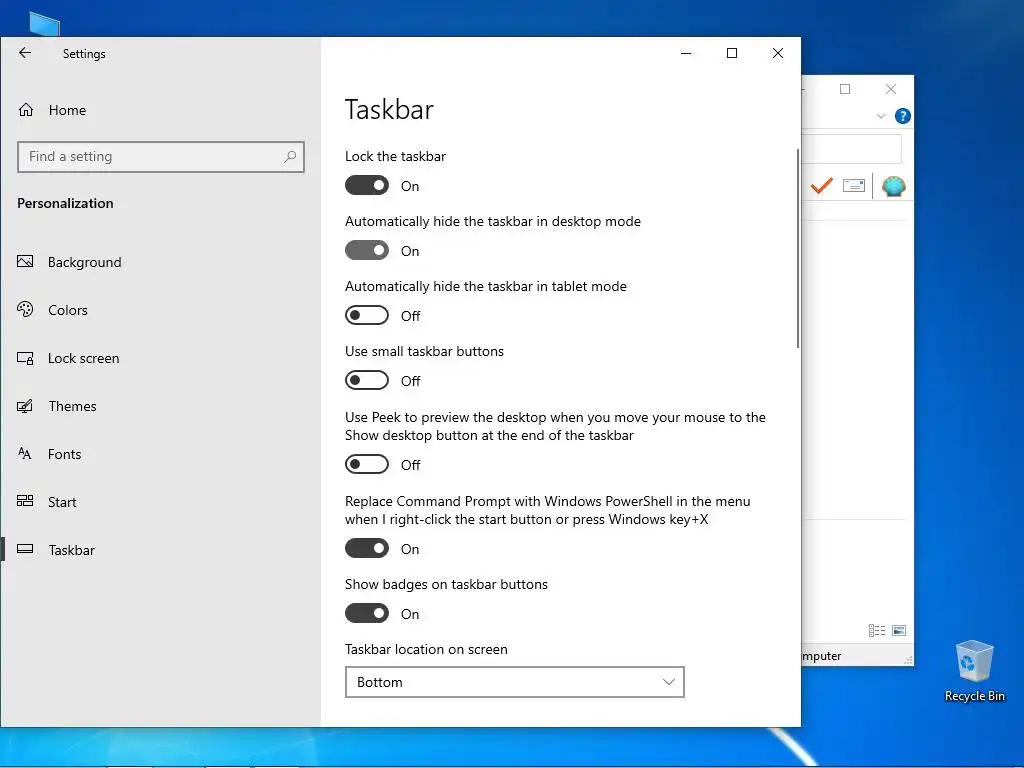Toggle auto-hide taskbar in desktop mode
1024x768 pixels.
pyautogui.click(x=367, y=250)
